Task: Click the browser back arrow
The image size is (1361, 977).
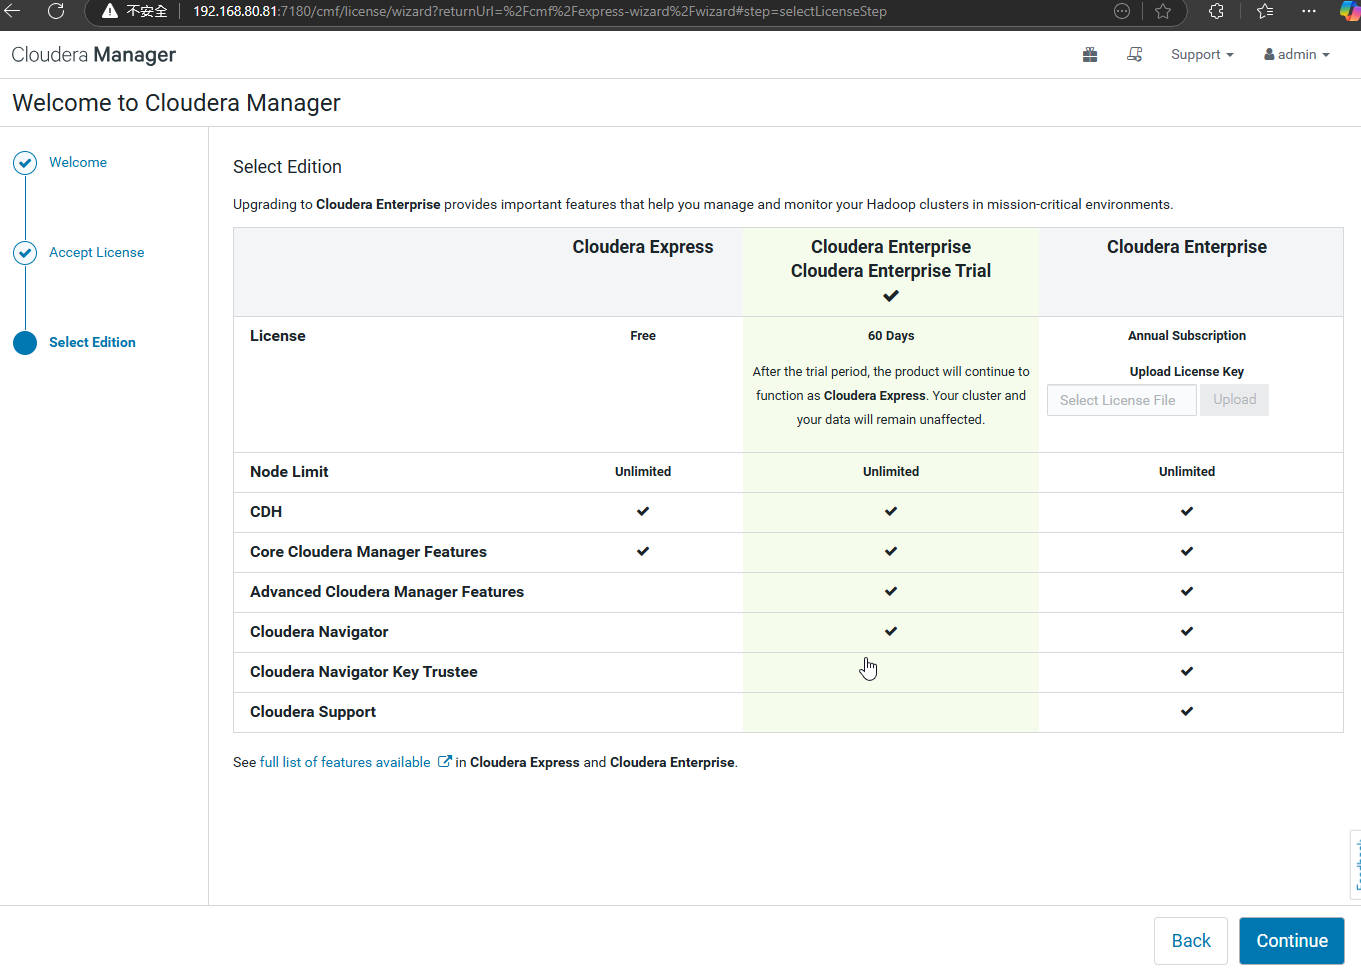Action: [x=12, y=11]
